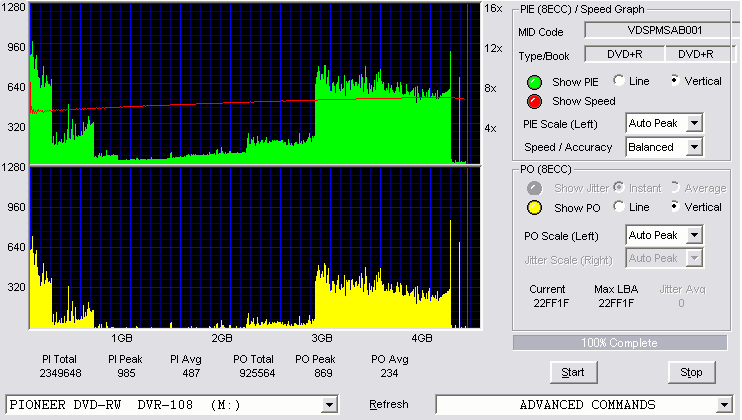Open Jitter Scale (Right) dropdown arrow
This screenshot has height=420, width=742.
point(694,258)
